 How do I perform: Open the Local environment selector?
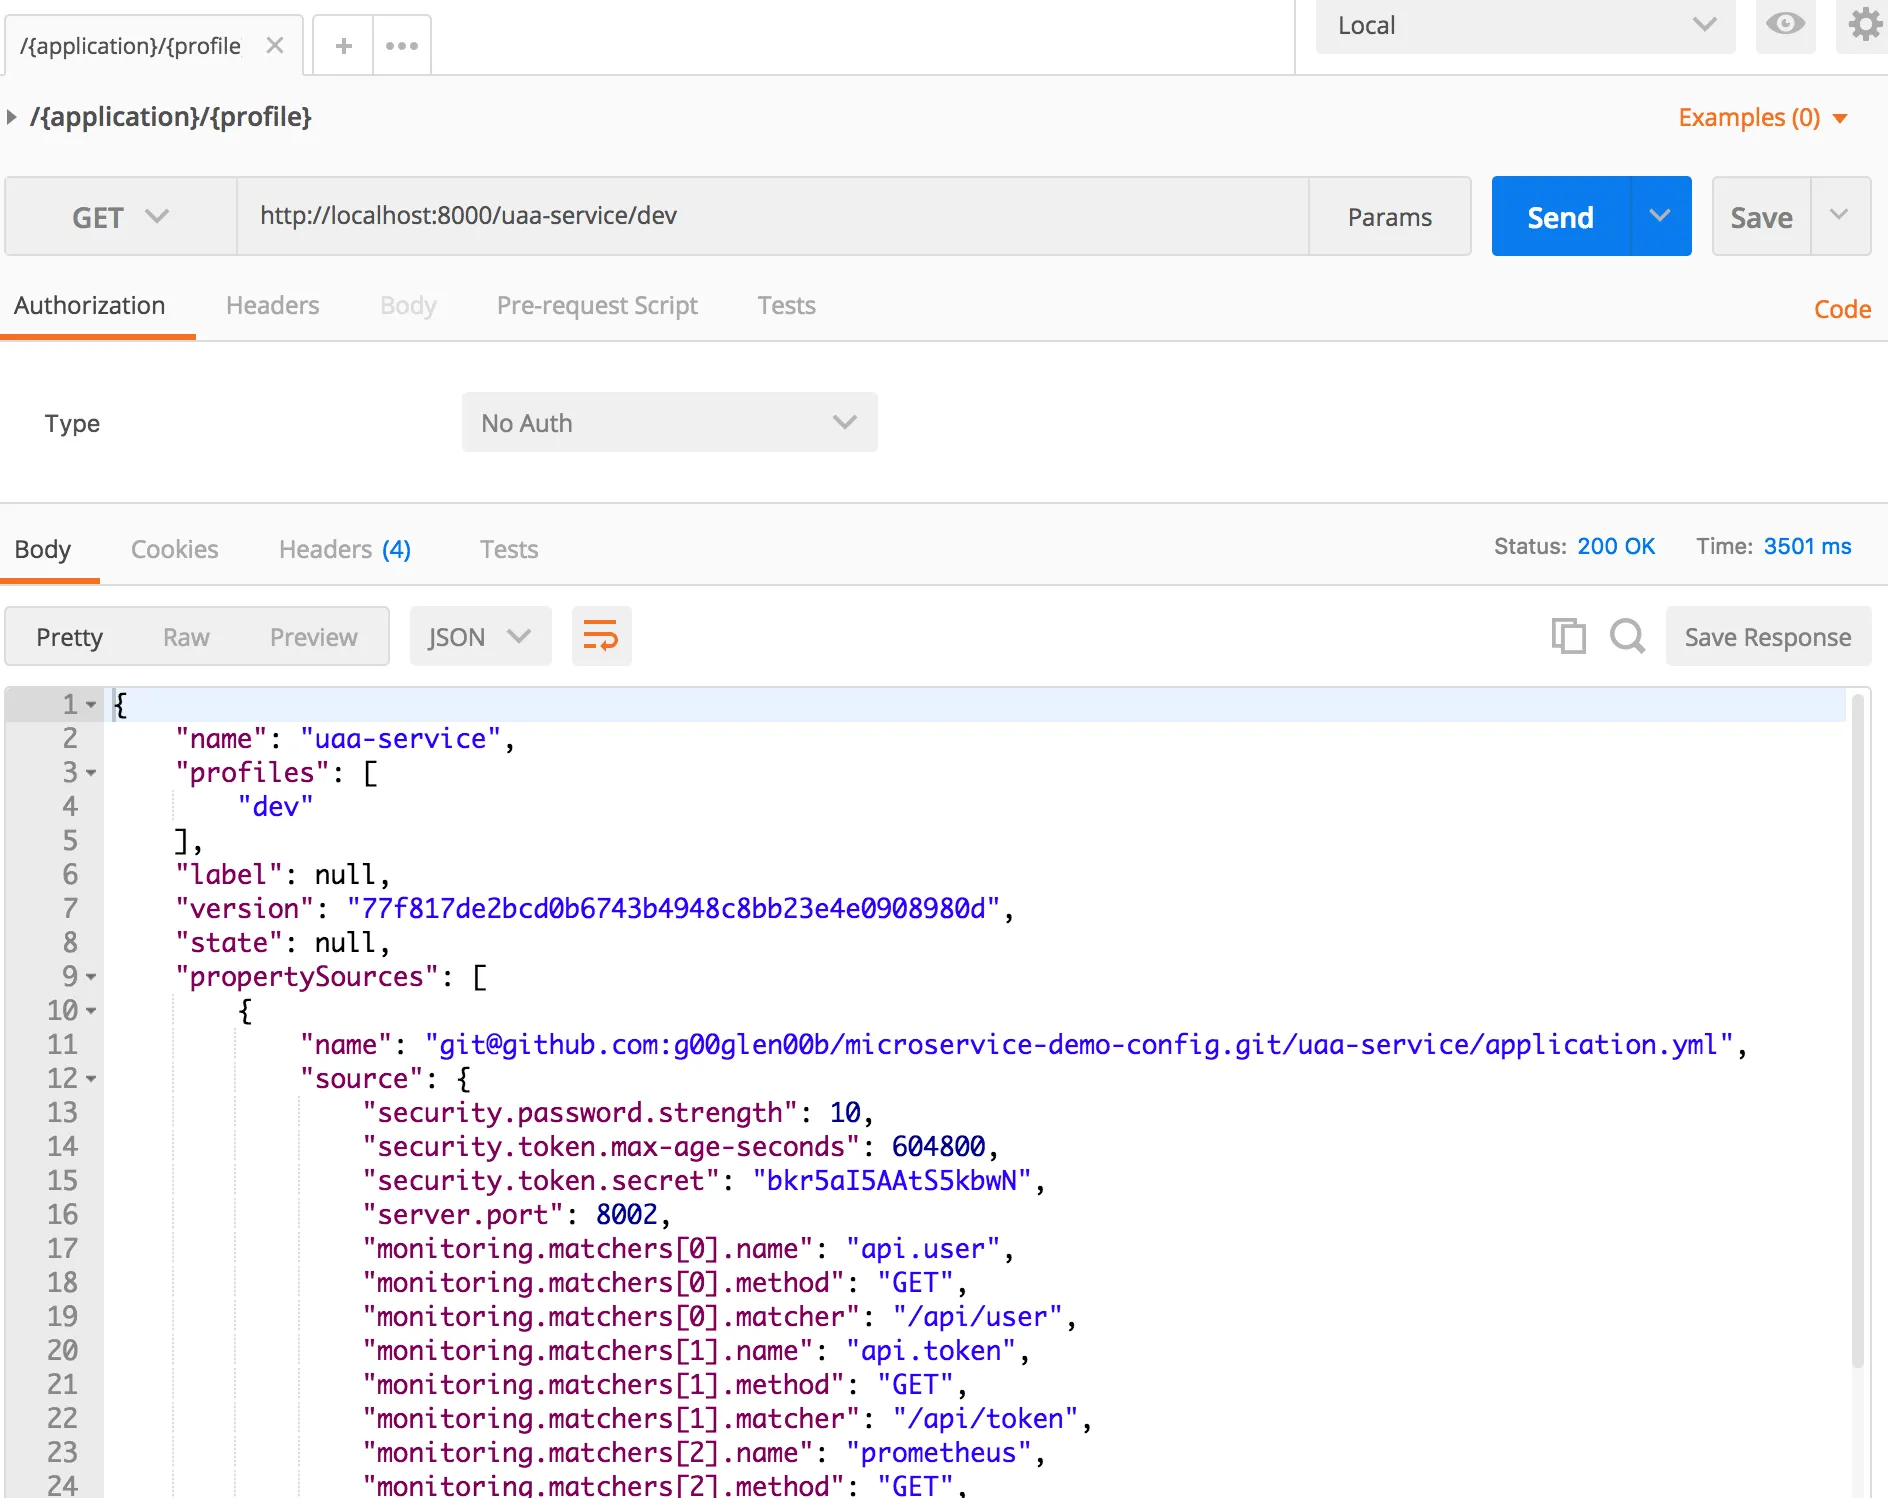[1525, 26]
